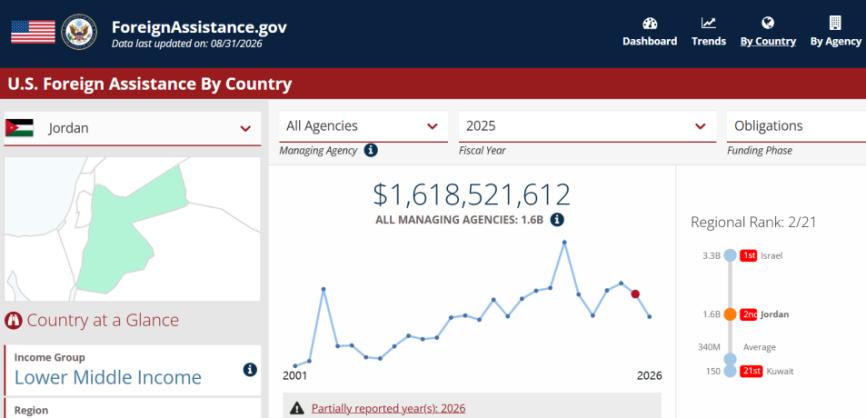Go to the By Country menu item

[x=768, y=41]
